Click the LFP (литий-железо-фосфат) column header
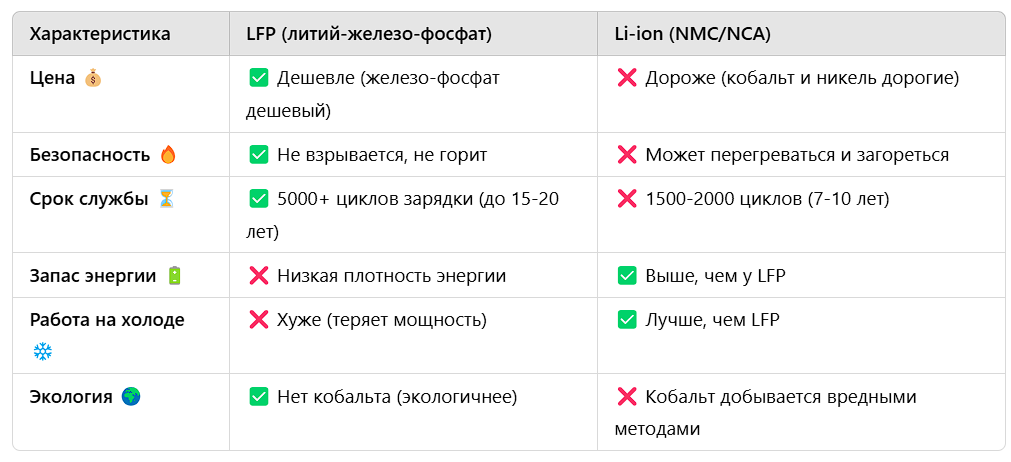 point(369,34)
